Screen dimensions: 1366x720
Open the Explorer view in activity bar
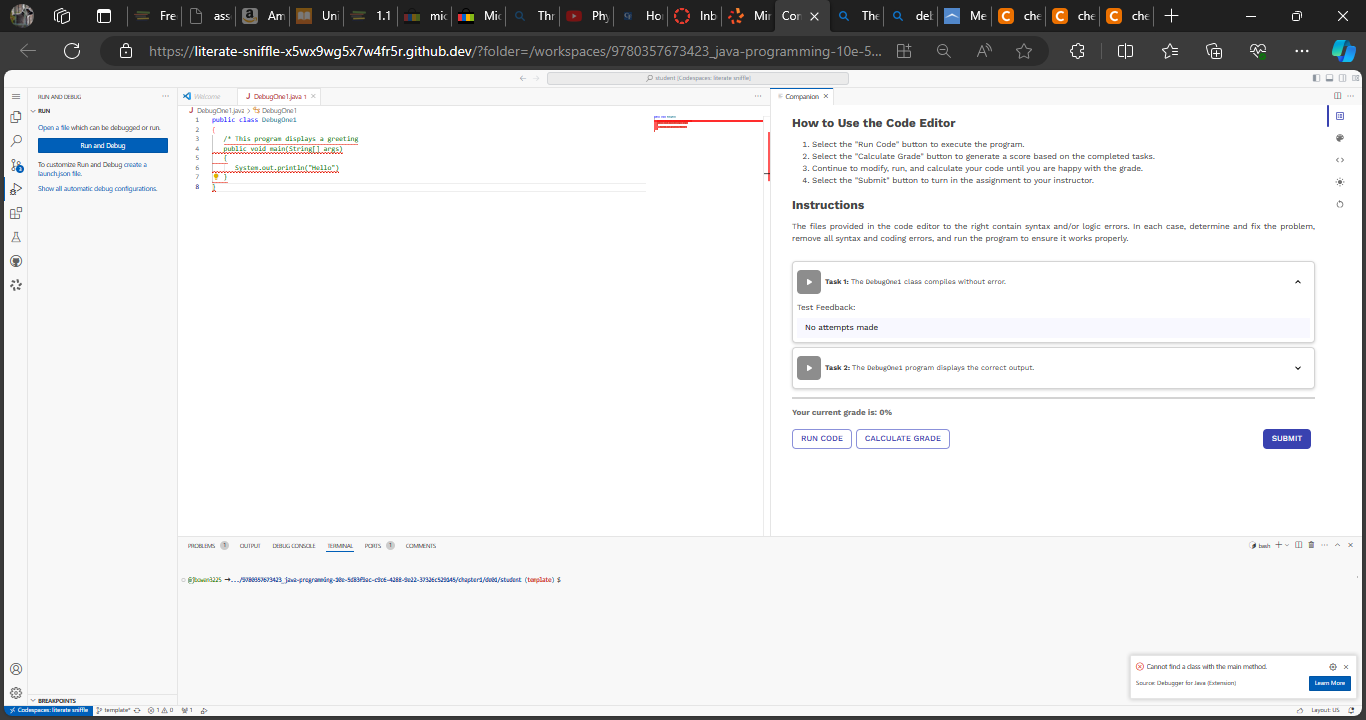point(16,117)
